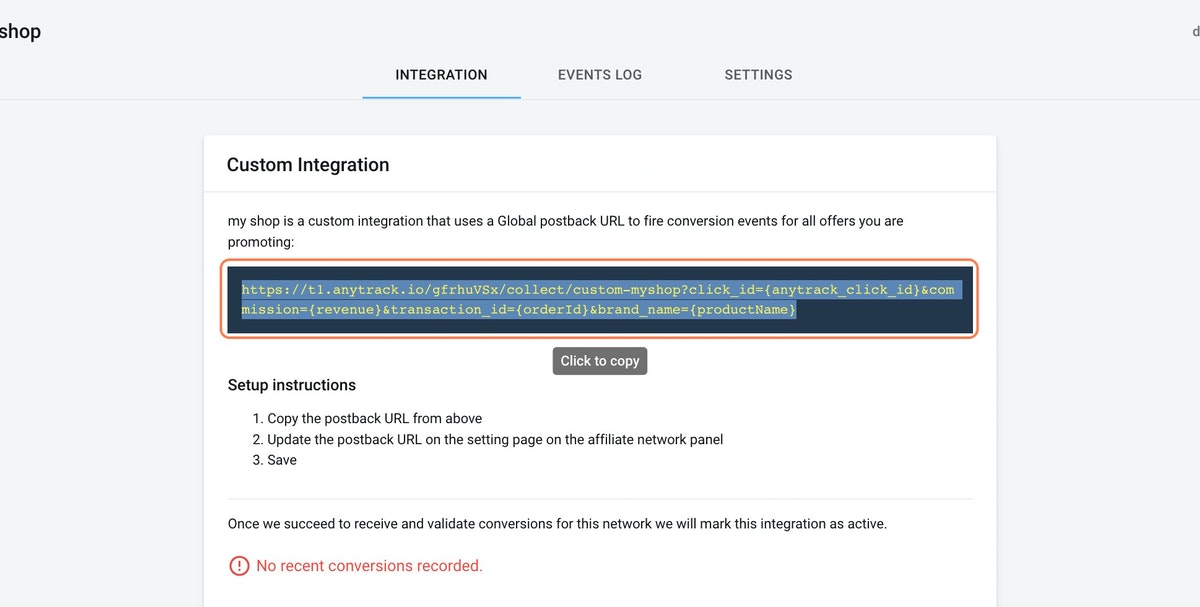Open the Integration tab
Screen dimensions: 1200x607
tap(441, 75)
